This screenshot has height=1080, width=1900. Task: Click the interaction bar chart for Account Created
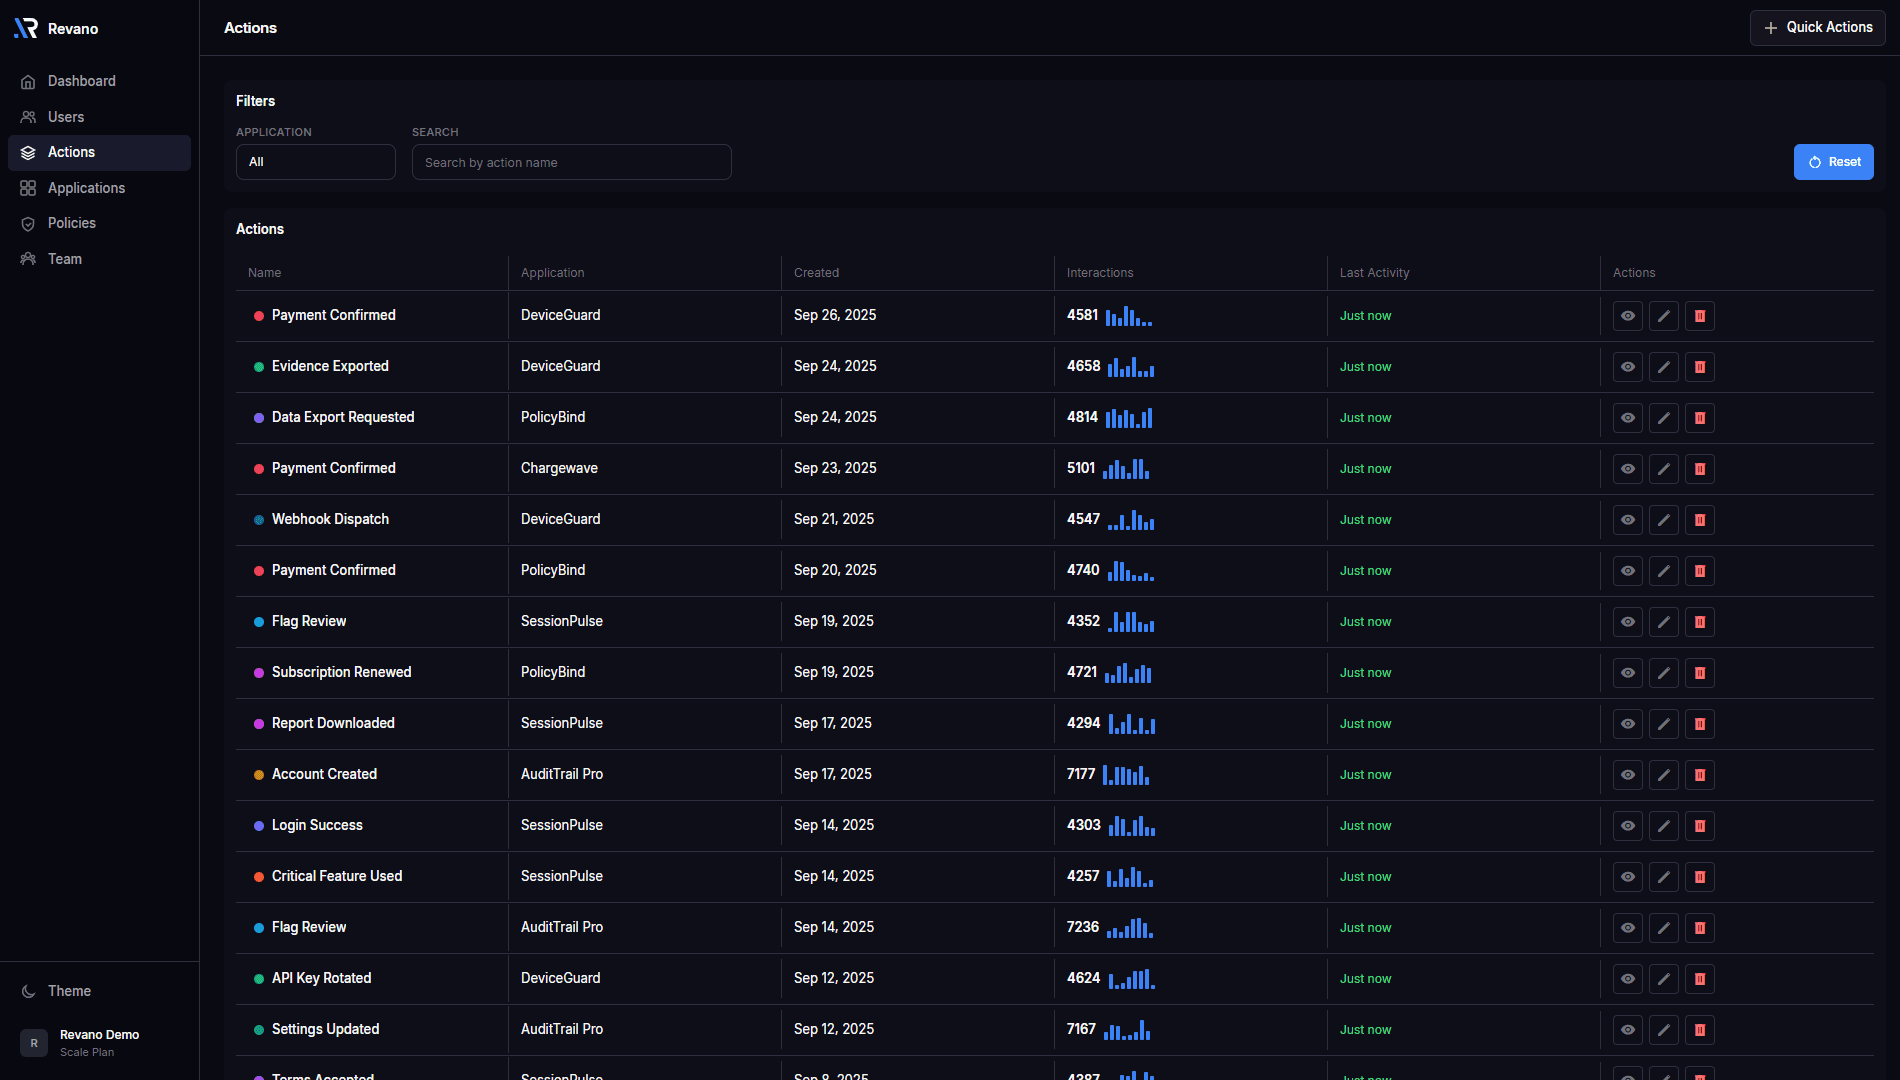point(1125,775)
